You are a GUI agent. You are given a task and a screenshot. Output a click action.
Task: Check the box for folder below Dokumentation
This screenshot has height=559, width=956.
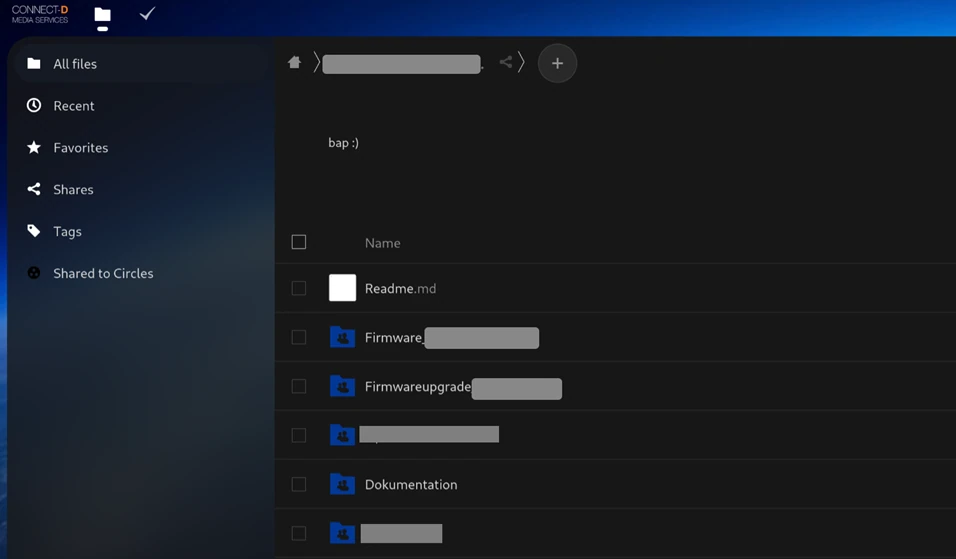(x=299, y=533)
